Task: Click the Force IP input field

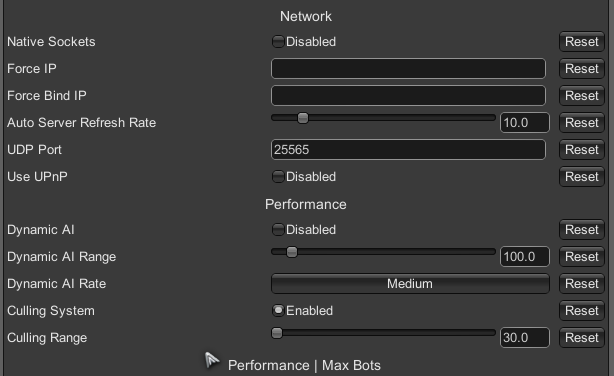Action: [x=408, y=69]
